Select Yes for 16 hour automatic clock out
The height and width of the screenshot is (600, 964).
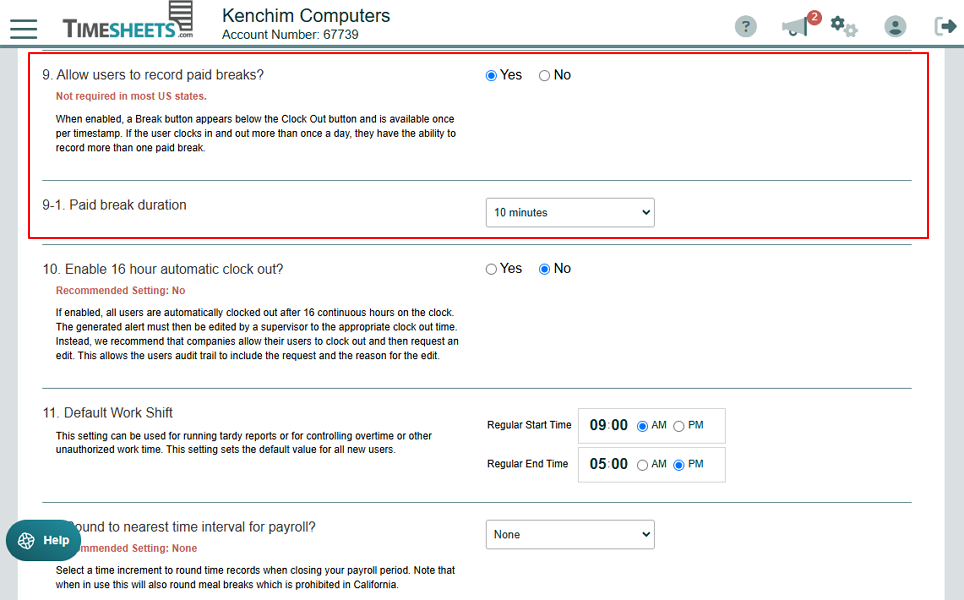(x=491, y=269)
